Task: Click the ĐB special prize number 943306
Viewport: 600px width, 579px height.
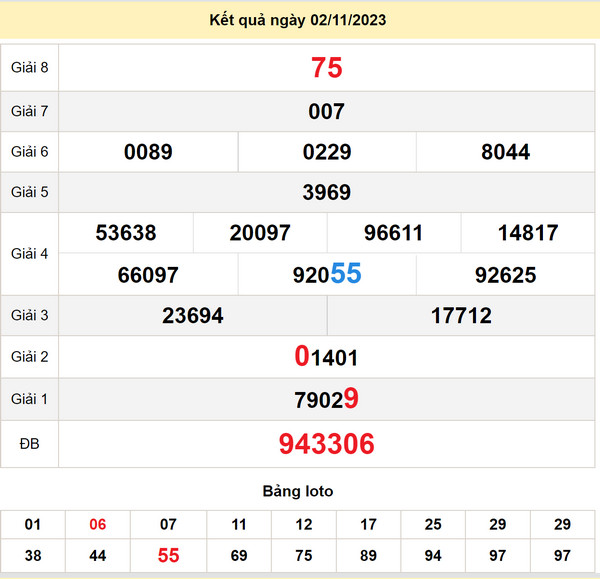Action: click(327, 444)
